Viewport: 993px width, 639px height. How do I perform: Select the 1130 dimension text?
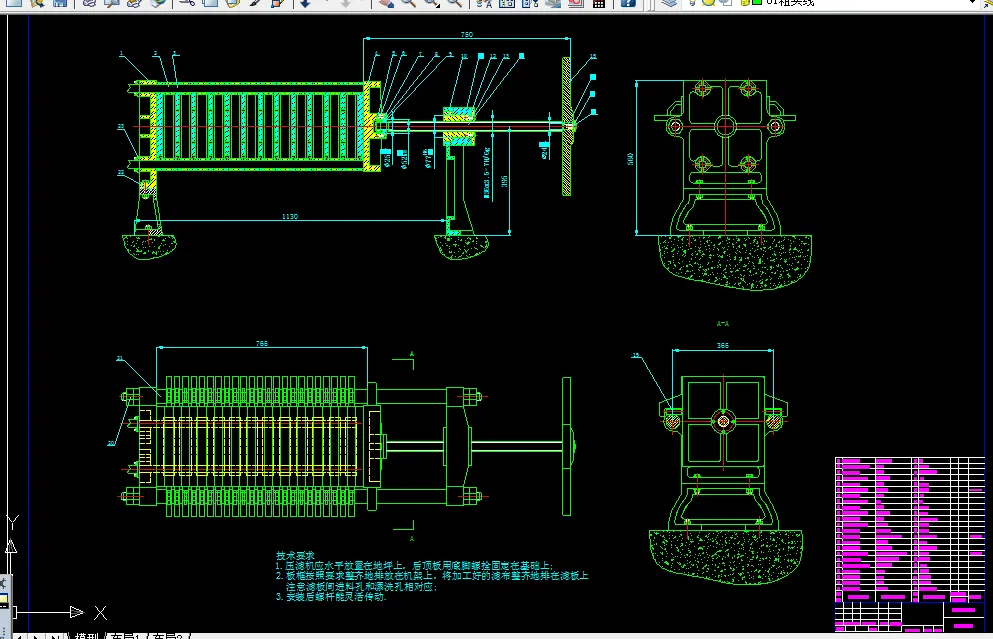(289, 217)
